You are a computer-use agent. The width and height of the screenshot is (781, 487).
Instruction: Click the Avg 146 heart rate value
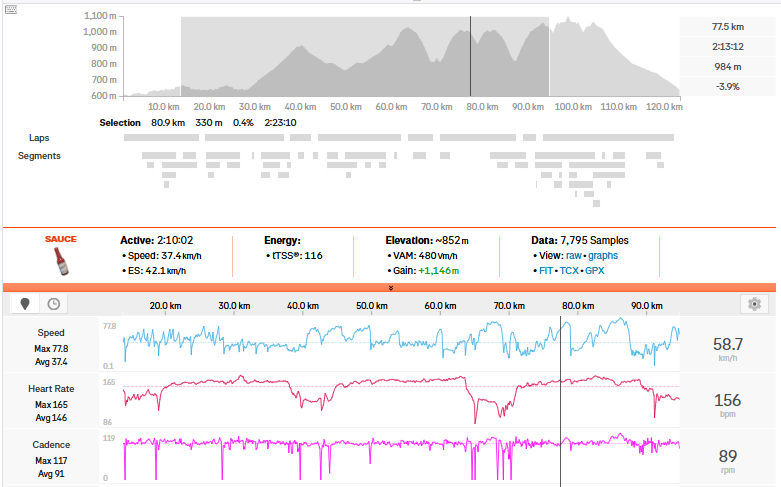pyautogui.click(x=51, y=418)
